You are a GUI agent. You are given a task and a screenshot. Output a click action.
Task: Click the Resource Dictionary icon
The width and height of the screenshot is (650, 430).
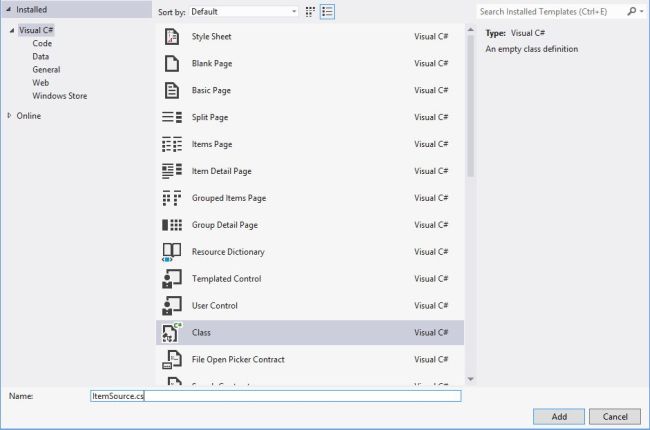tap(172, 252)
